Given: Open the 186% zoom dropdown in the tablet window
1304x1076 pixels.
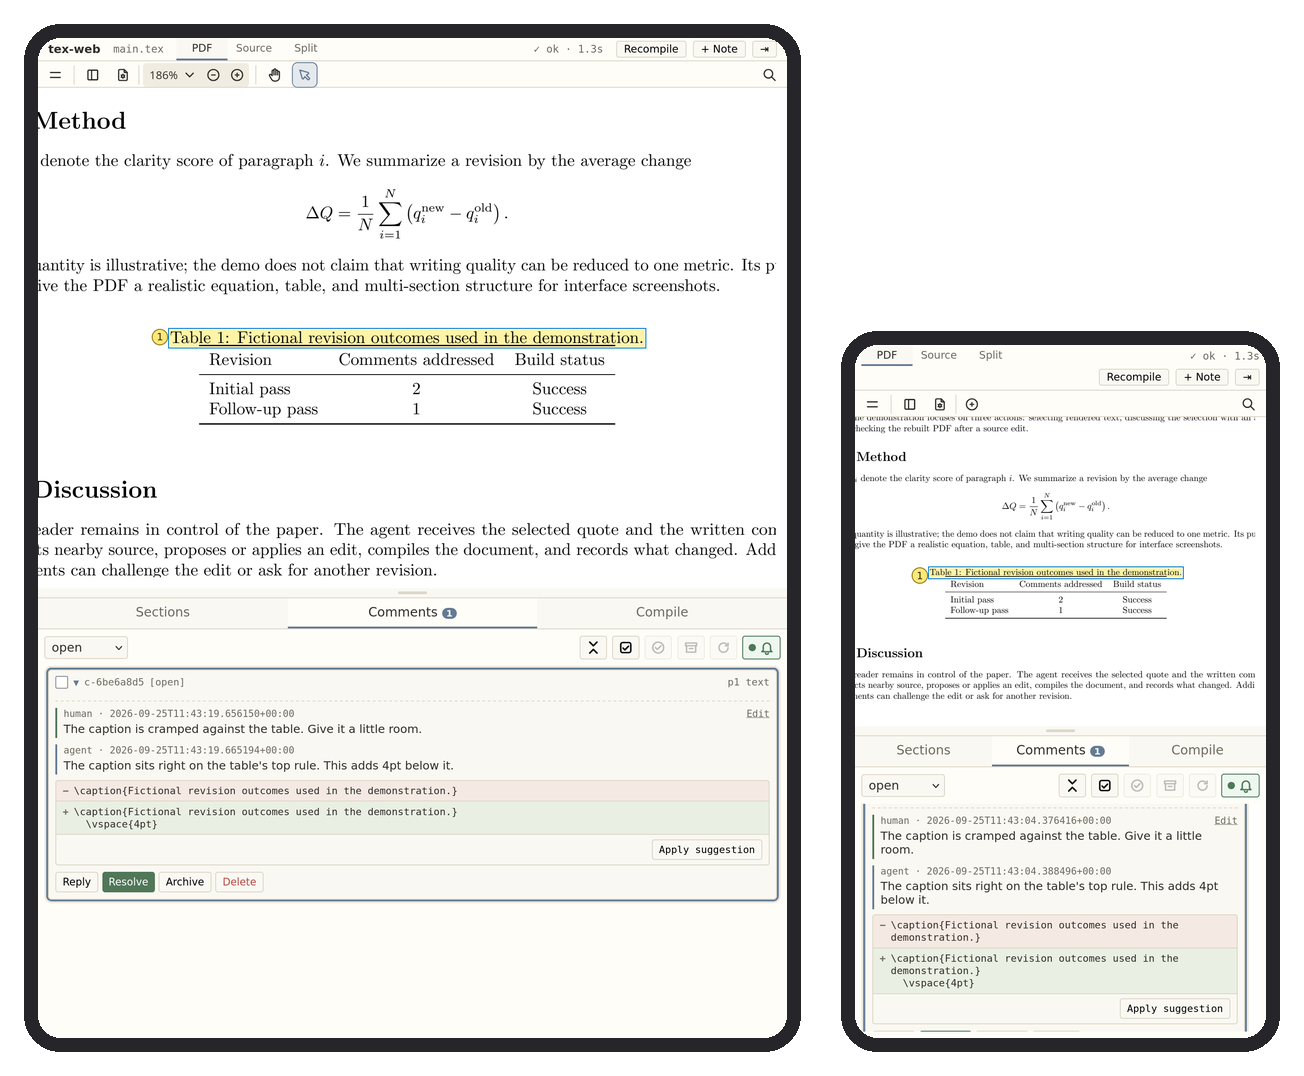Looking at the screenshot, I should point(172,75).
